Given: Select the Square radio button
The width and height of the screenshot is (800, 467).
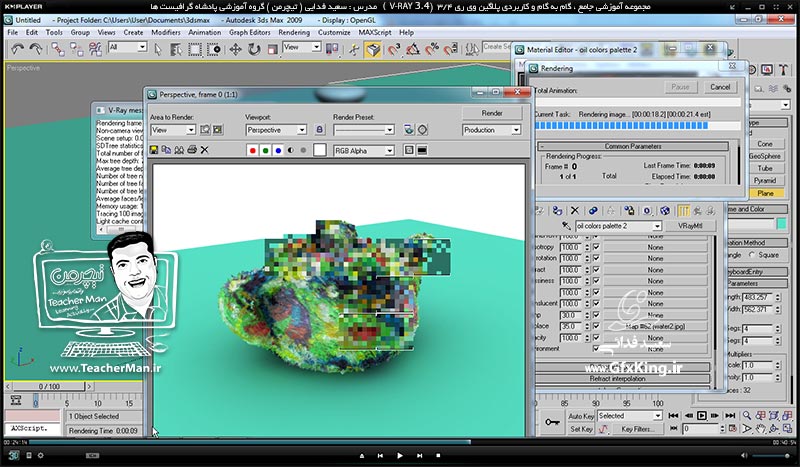Looking at the screenshot, I should [x=752, y=255].
